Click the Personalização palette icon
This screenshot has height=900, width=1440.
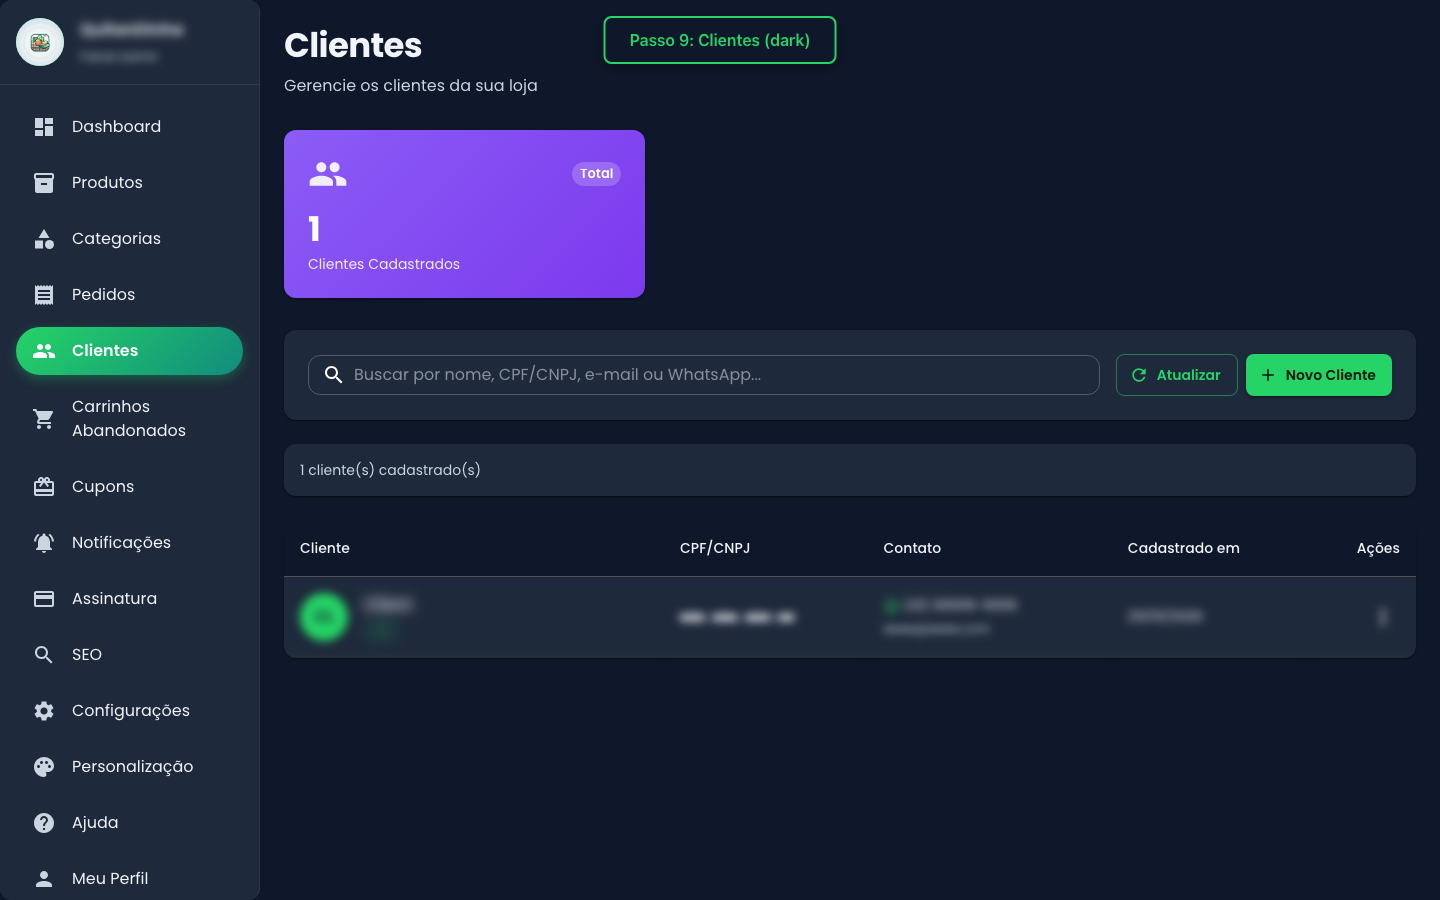click(44, 767)
